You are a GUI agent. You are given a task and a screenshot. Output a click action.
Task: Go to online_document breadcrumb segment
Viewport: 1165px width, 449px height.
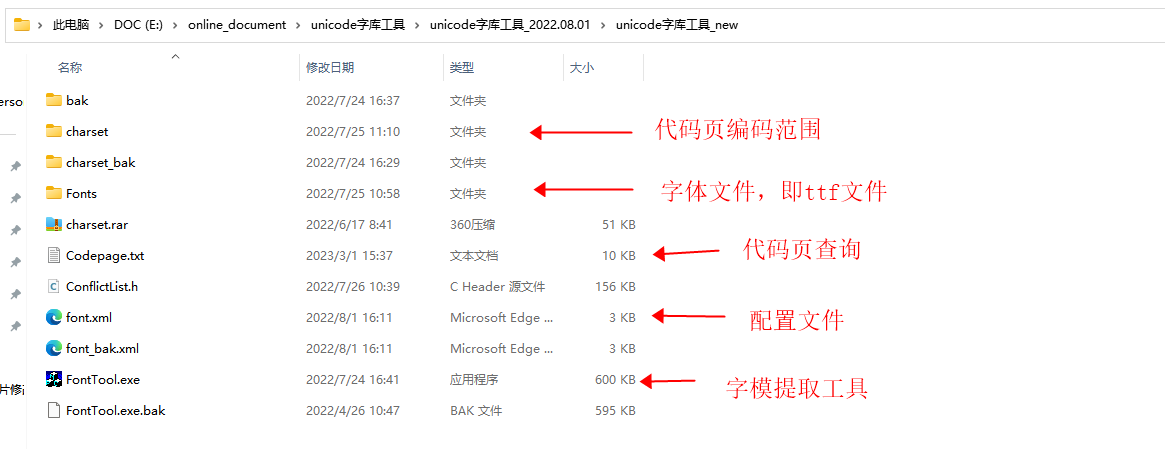click(x=237, y=25)
